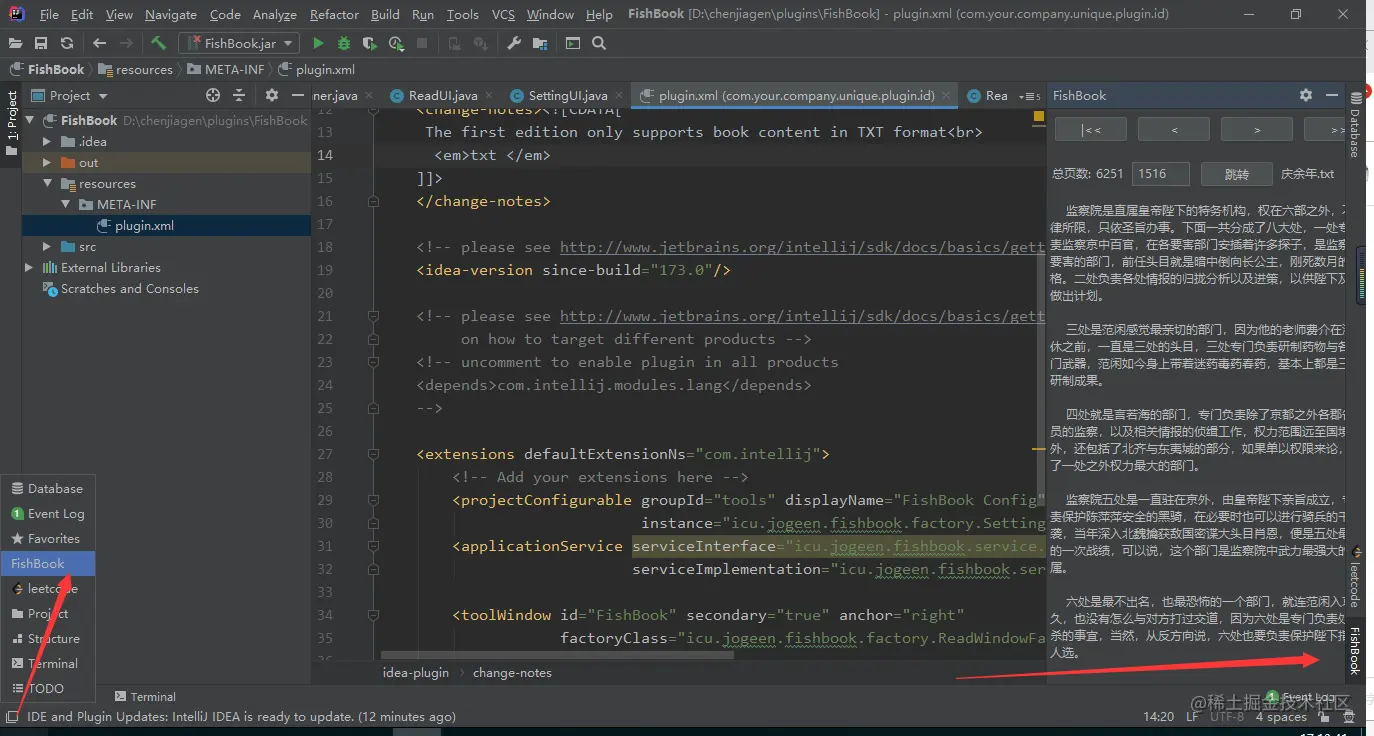Image resolution: width=1374 pixels, height=736 pixels.
Task: Click the LF line separator in status bar
Action: (1193, 716)
